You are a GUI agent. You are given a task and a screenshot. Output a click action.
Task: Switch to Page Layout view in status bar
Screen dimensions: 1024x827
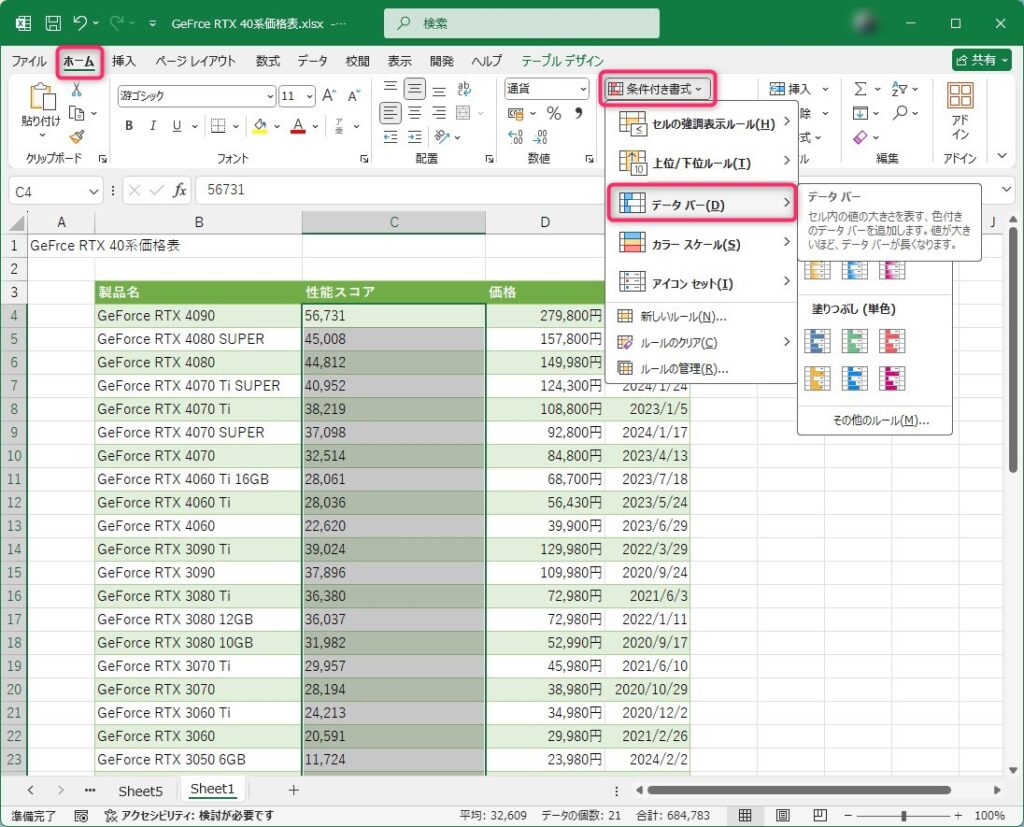coord(783,816)
